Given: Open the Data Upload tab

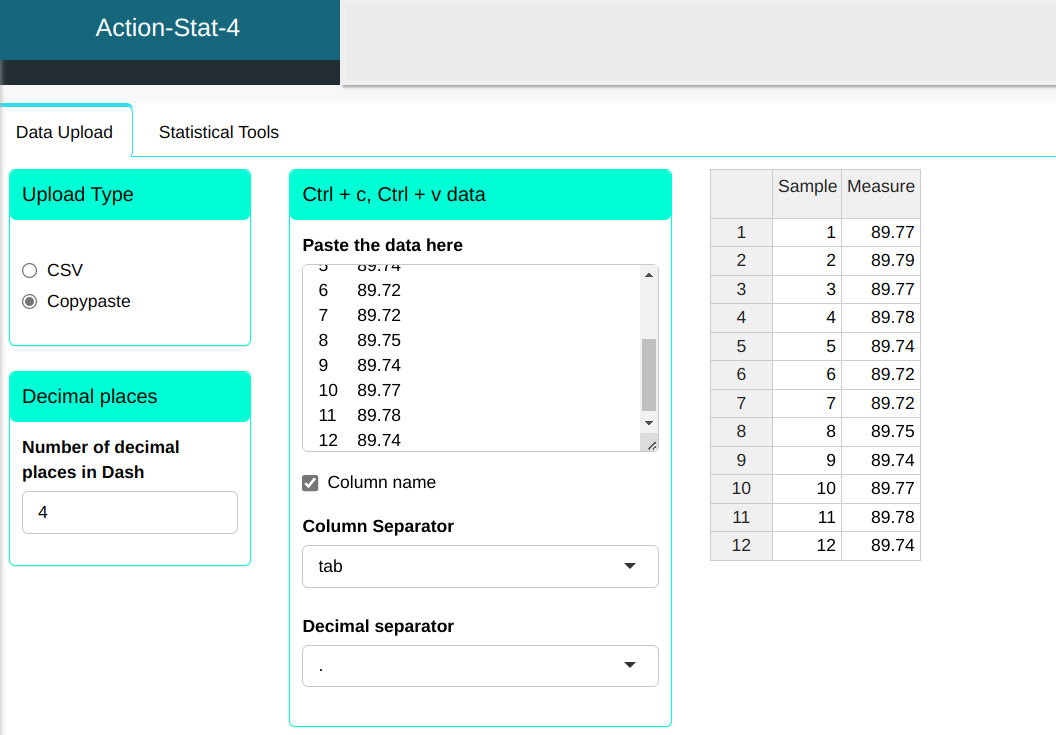Looking at the screenshot, I should click(x=65, y=132).
